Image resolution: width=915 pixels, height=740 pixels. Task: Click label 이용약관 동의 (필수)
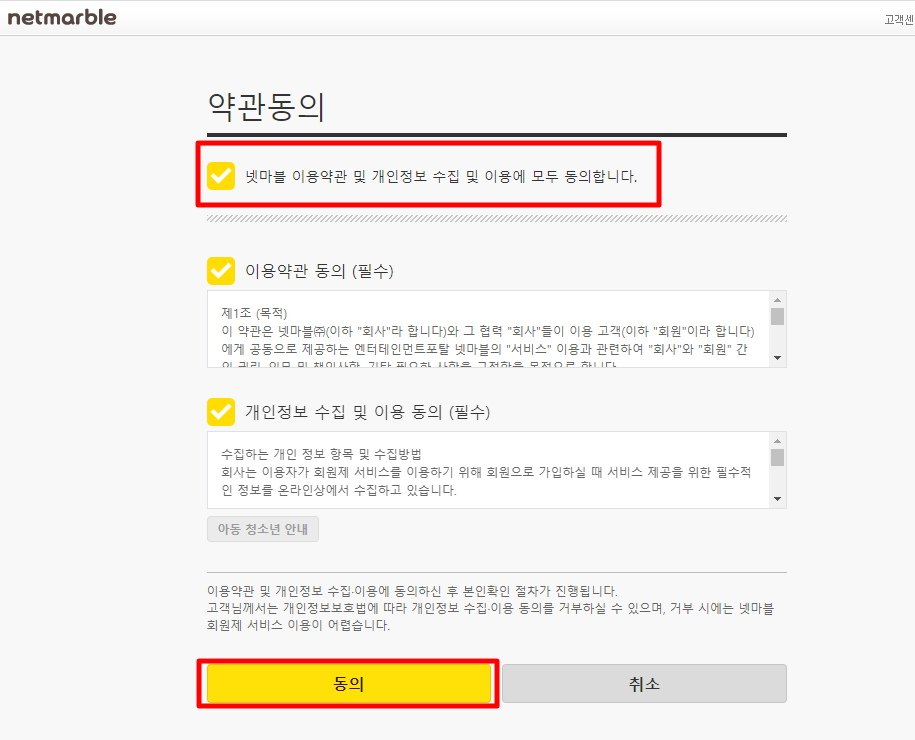(x=319, y=271)
